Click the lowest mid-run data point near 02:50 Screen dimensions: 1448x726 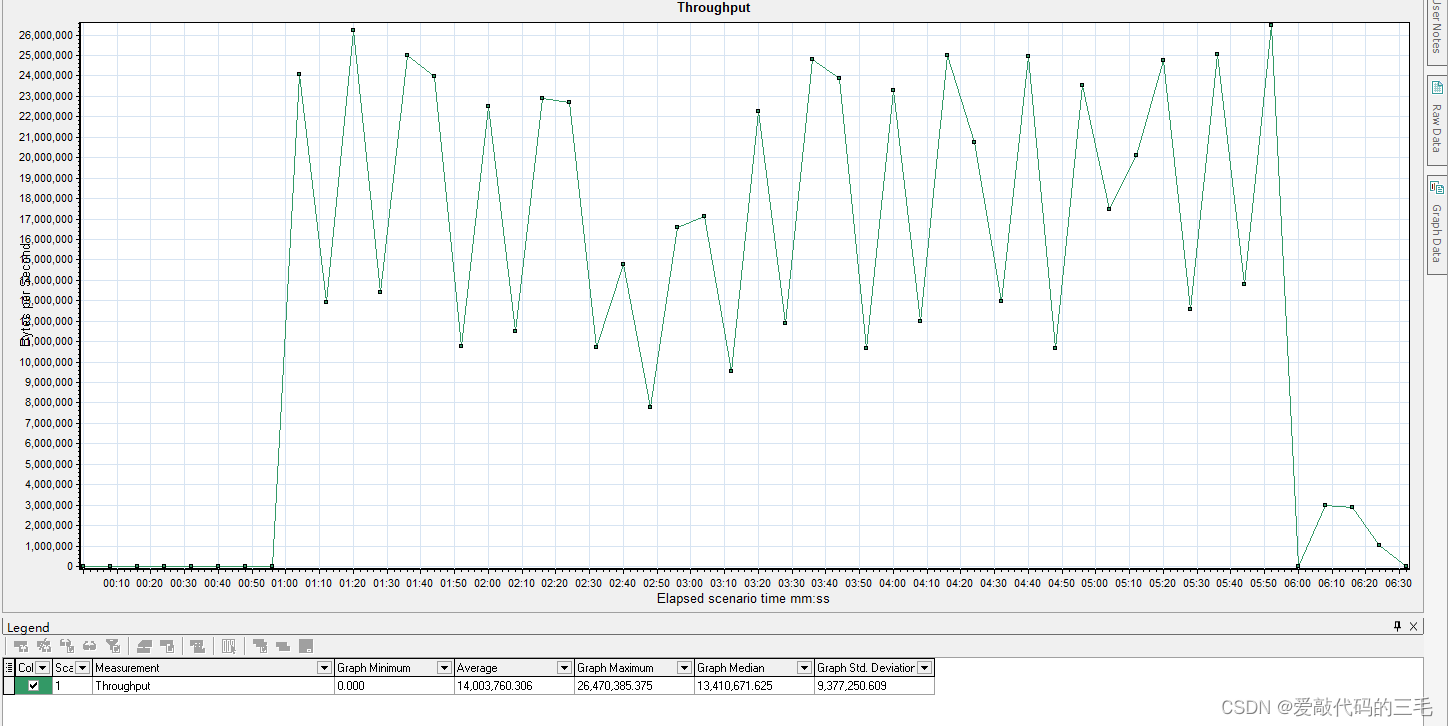[x=650, y=407]
